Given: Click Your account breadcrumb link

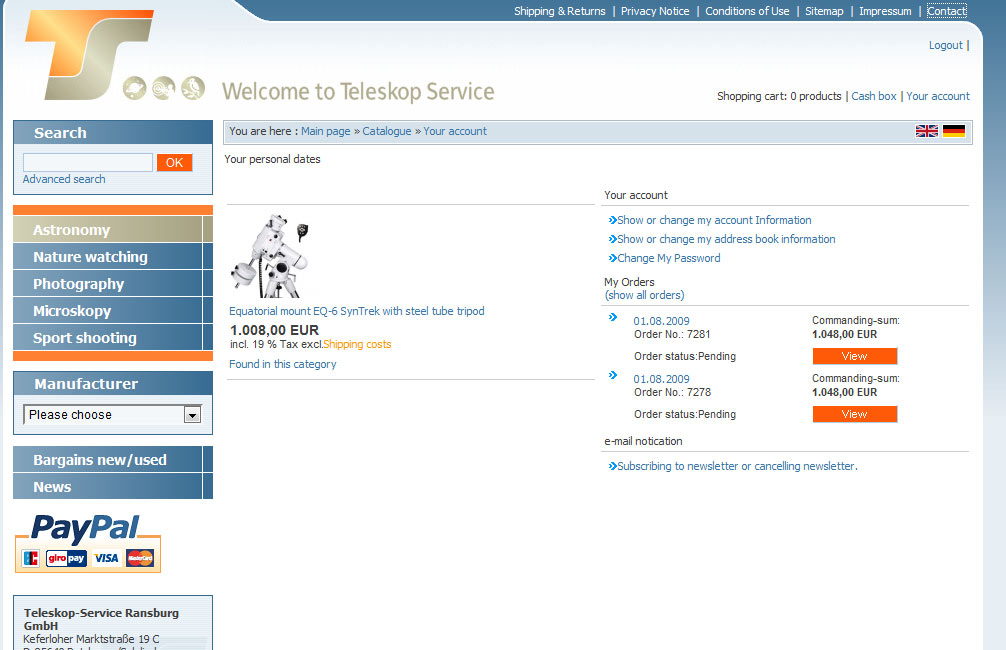Looking at the screenshot, I should 455,131.
